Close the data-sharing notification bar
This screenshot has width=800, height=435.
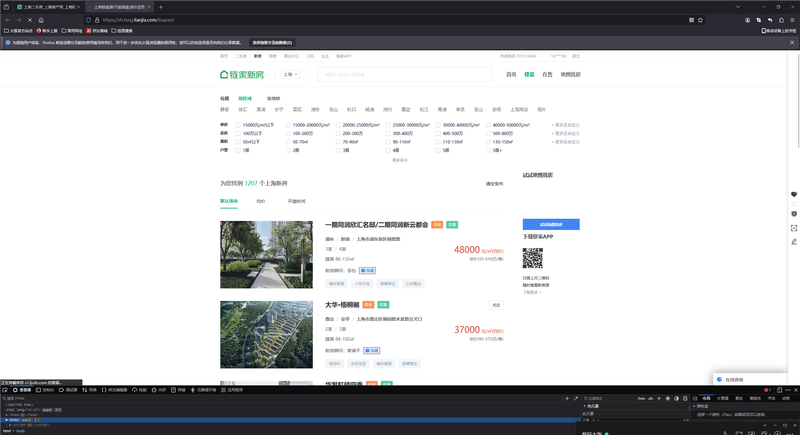coord(792,42)
